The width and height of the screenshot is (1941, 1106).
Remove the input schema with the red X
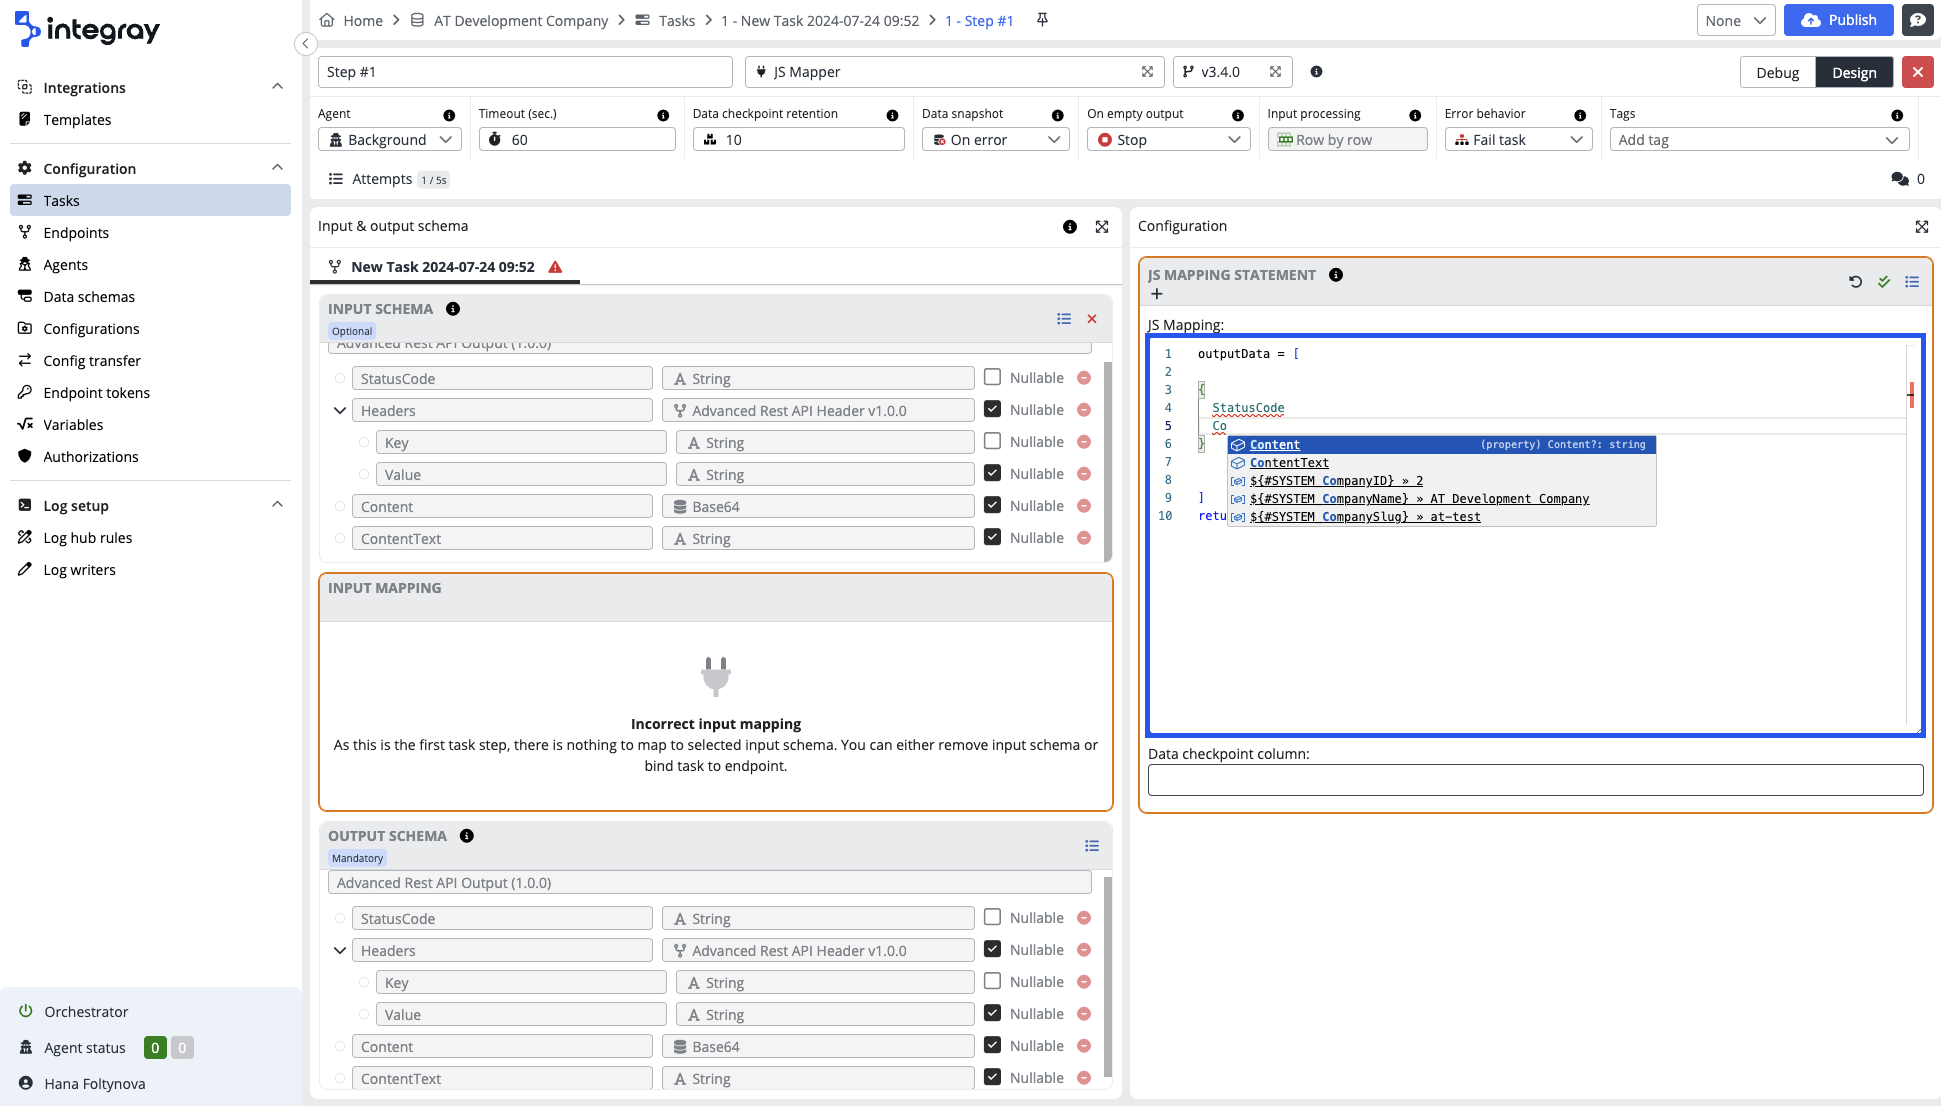click(x=1092, y=319)
